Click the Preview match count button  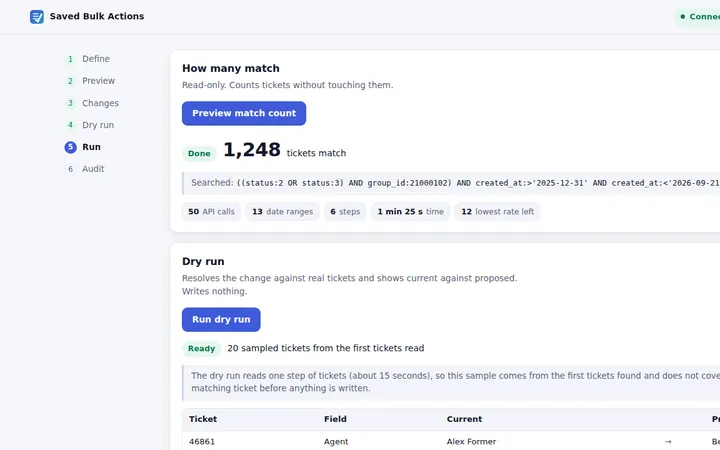[x=244, y=113]
